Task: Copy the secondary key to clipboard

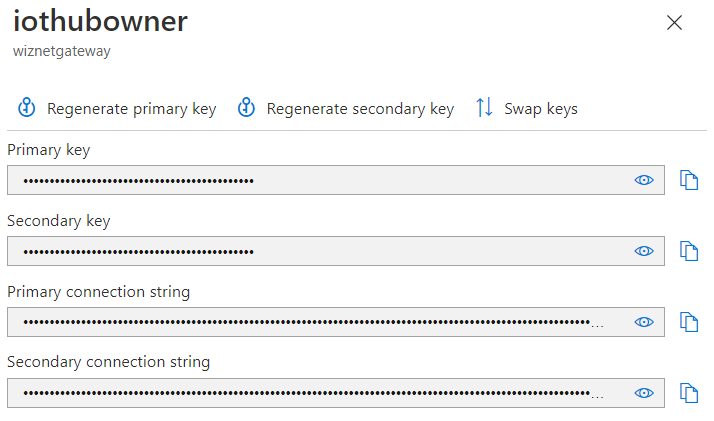Action: 688,251
